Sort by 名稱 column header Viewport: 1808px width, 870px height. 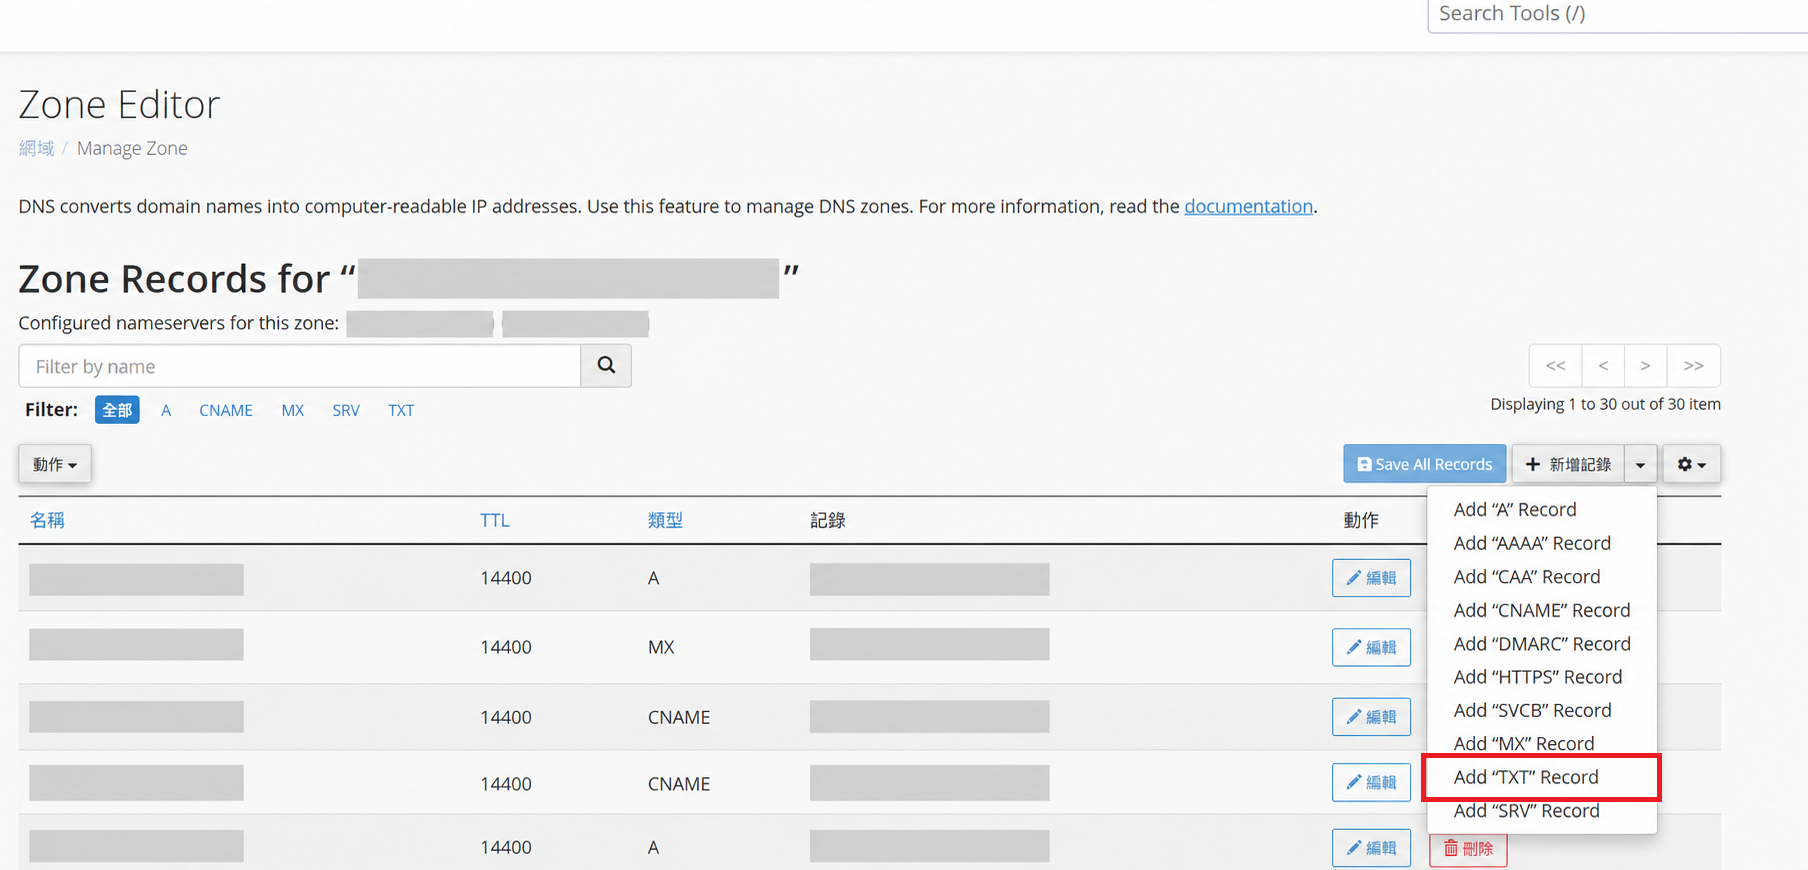(x=47, y=520)
